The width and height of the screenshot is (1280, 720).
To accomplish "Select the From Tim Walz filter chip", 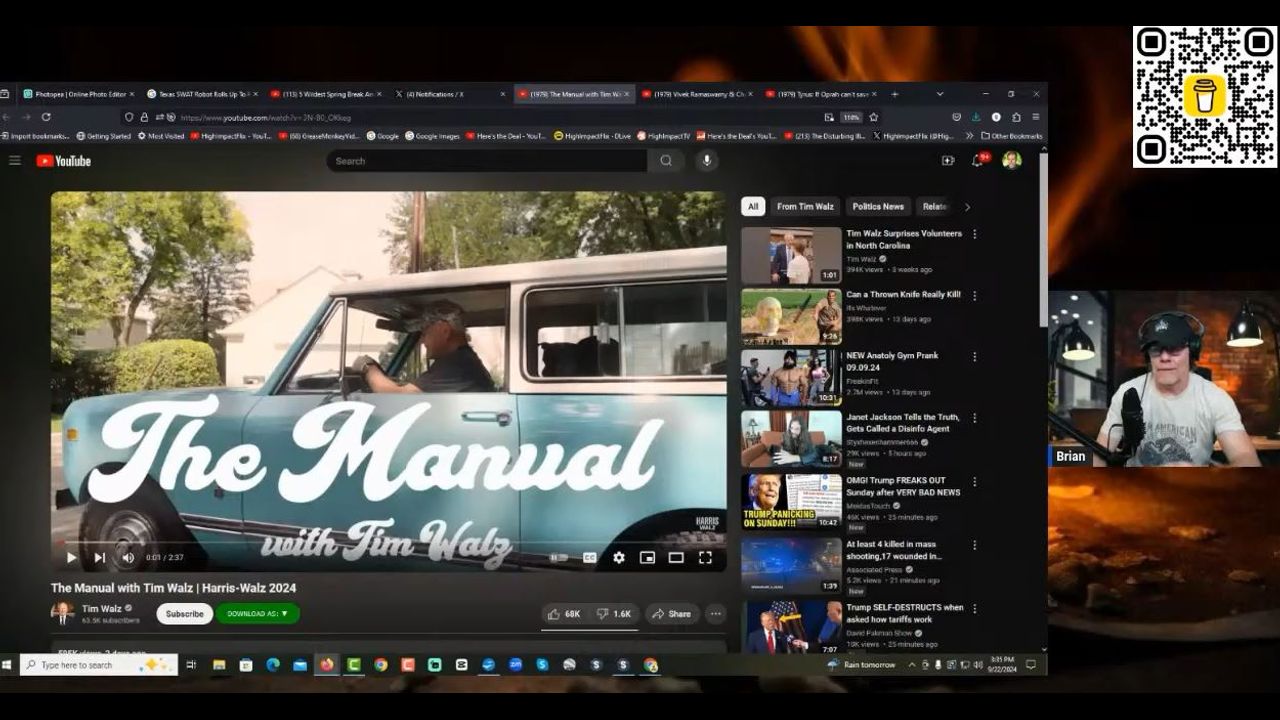I will 805,207.
